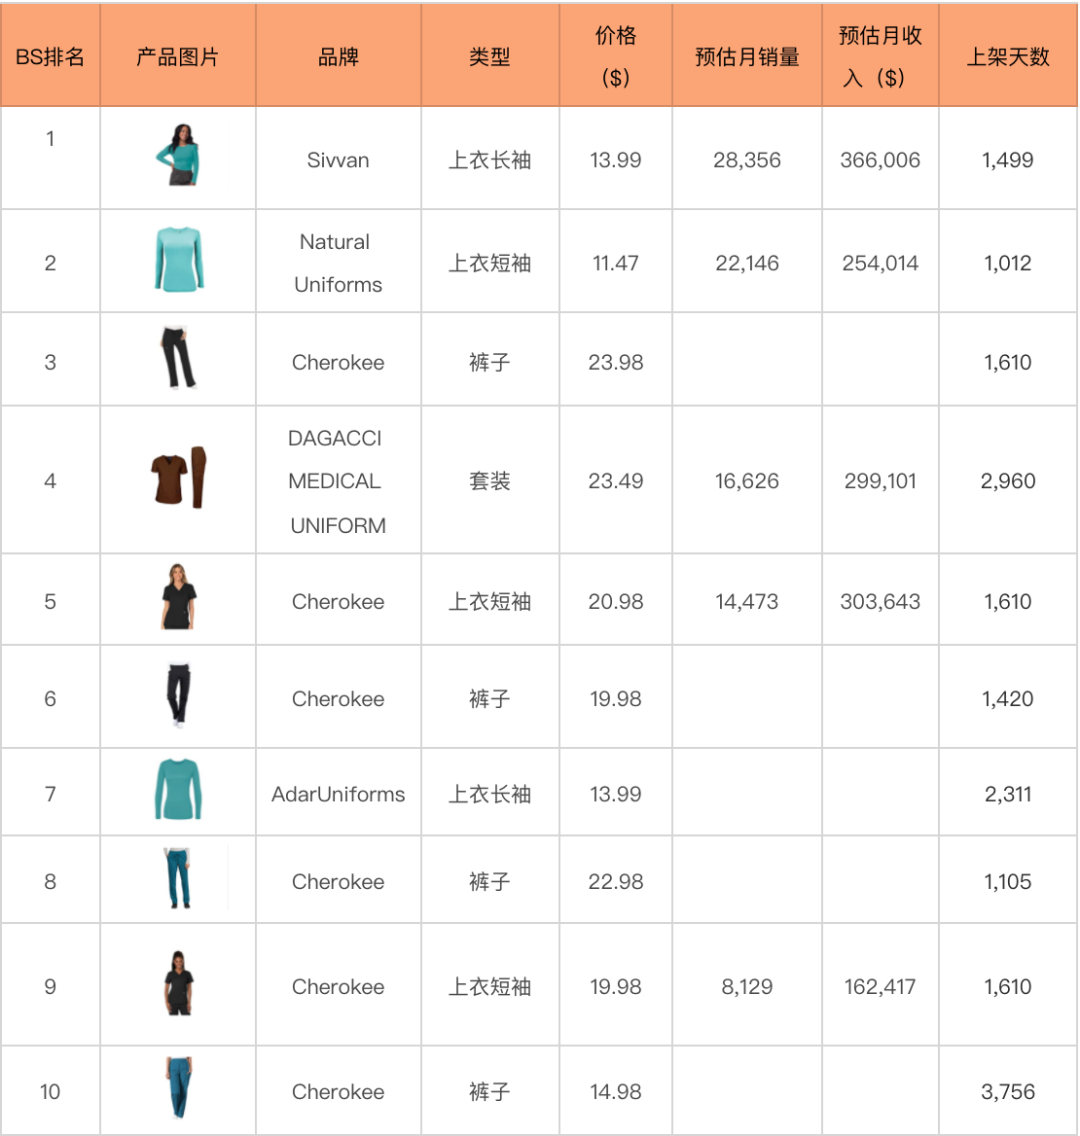Select the 3,756 listing days cell

[x=1007, y=1092]
